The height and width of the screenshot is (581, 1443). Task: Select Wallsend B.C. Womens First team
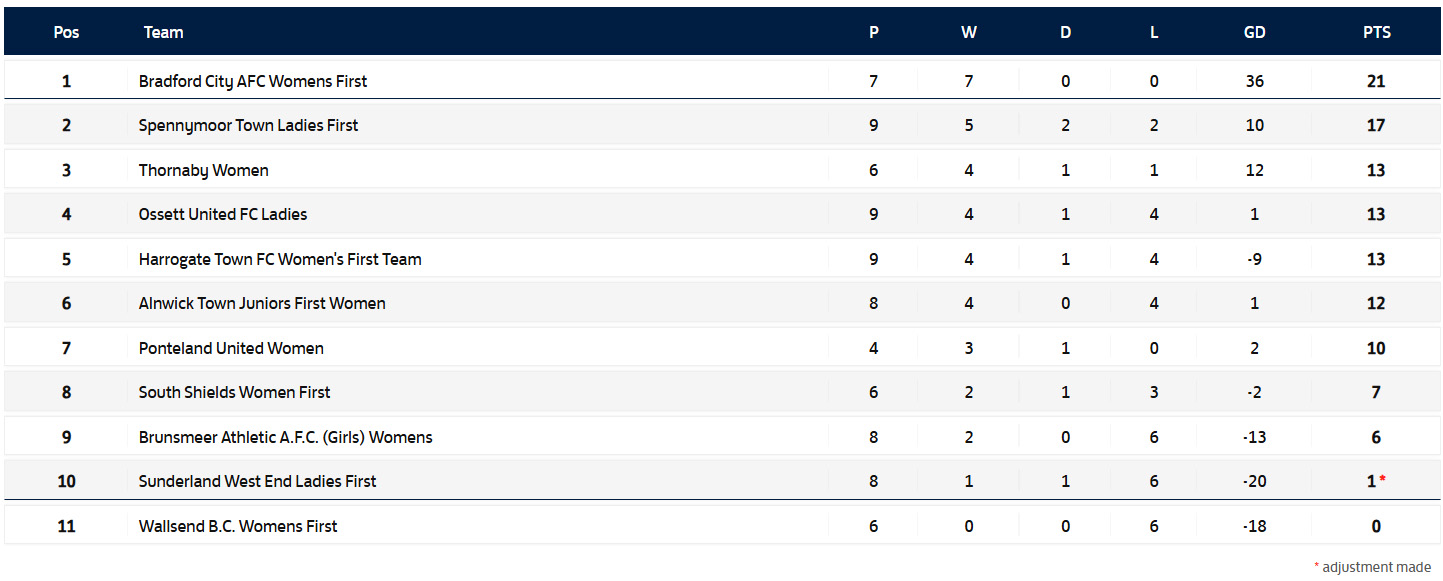point(237,526)
